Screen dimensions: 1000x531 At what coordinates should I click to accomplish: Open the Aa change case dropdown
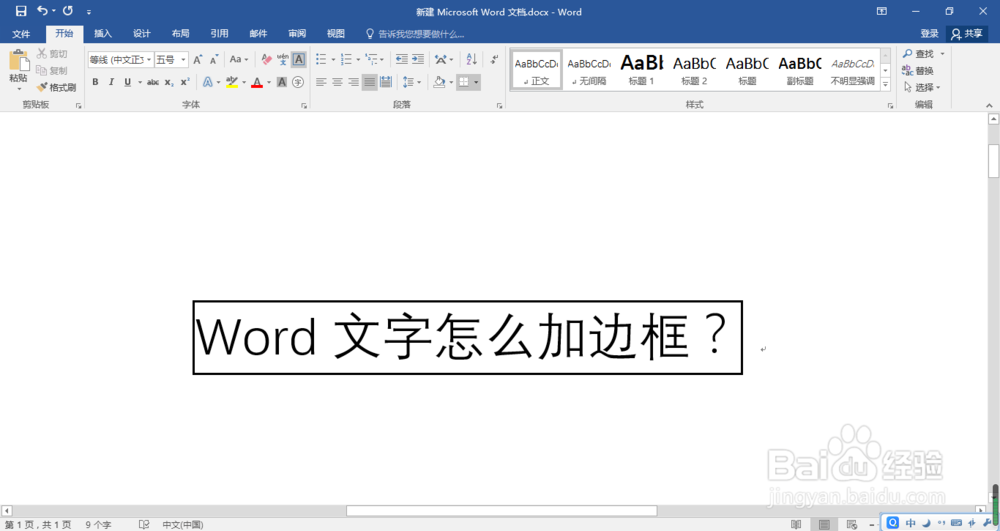coord(239,59)
